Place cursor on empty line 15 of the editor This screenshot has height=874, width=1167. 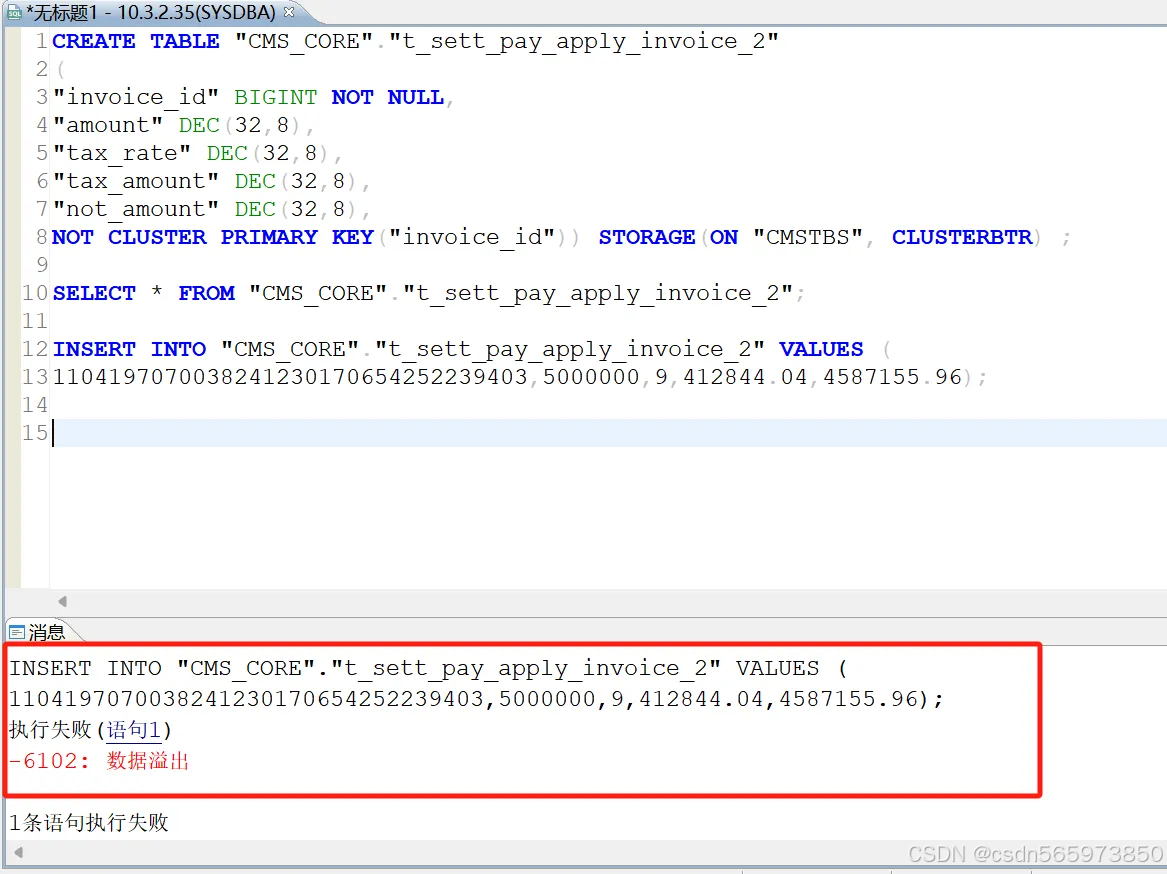pyautogui.click(x=609, y=433)
